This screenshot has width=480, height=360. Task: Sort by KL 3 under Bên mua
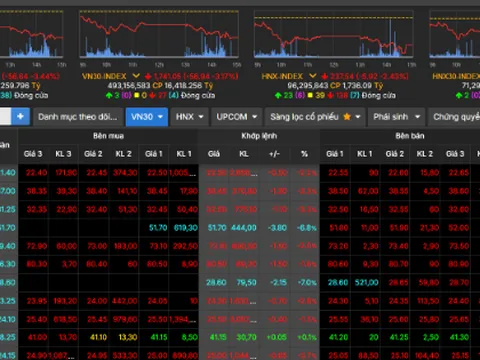coord(63,154)
